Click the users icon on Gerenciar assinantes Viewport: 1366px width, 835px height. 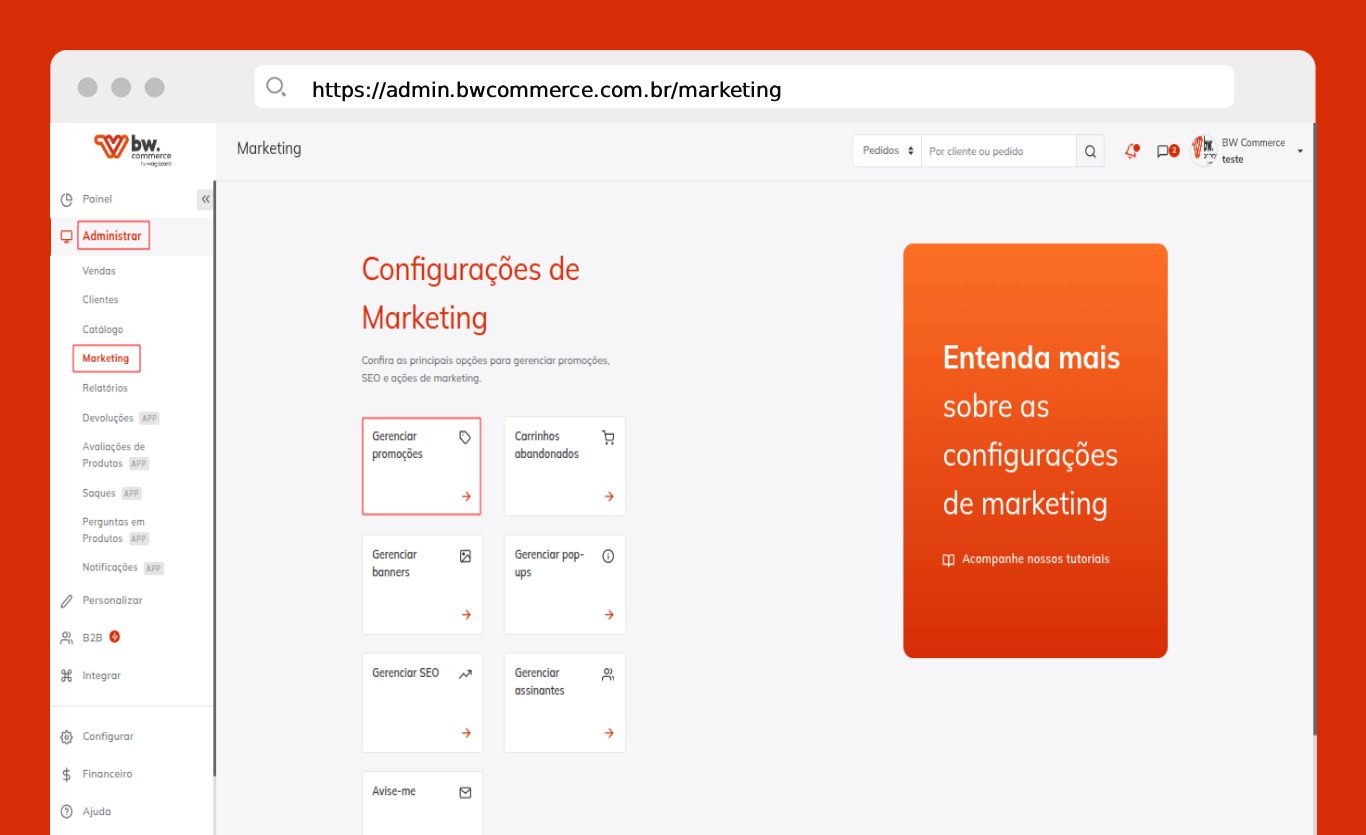[608, 674]
